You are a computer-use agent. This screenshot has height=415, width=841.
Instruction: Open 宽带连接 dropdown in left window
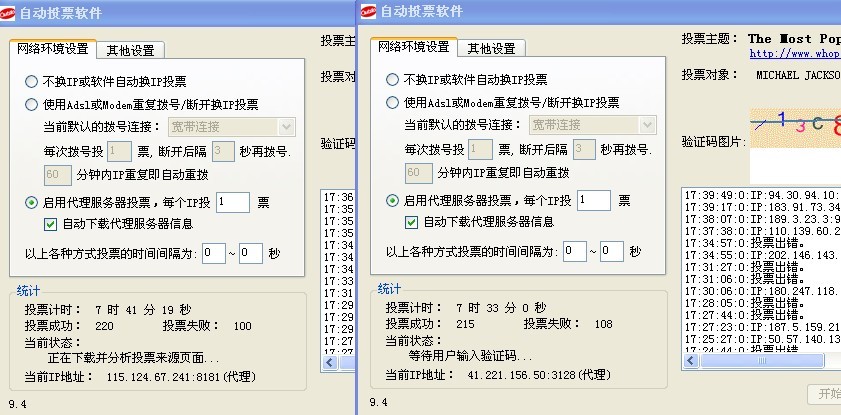click(232, 127)
